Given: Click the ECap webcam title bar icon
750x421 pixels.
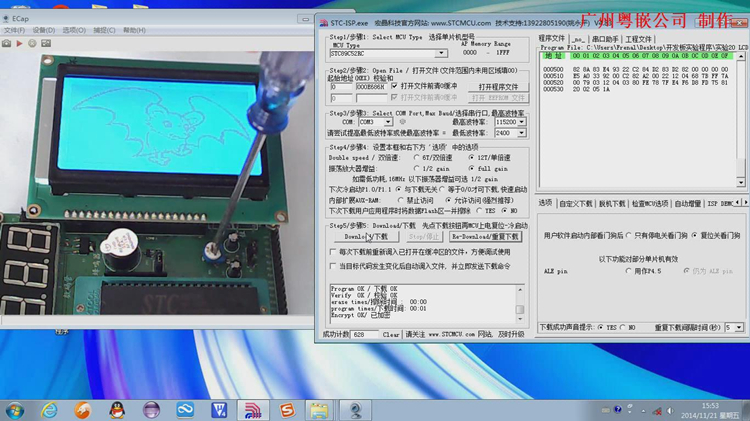Looking at the screenshot, I should click(x=6, y=19).
